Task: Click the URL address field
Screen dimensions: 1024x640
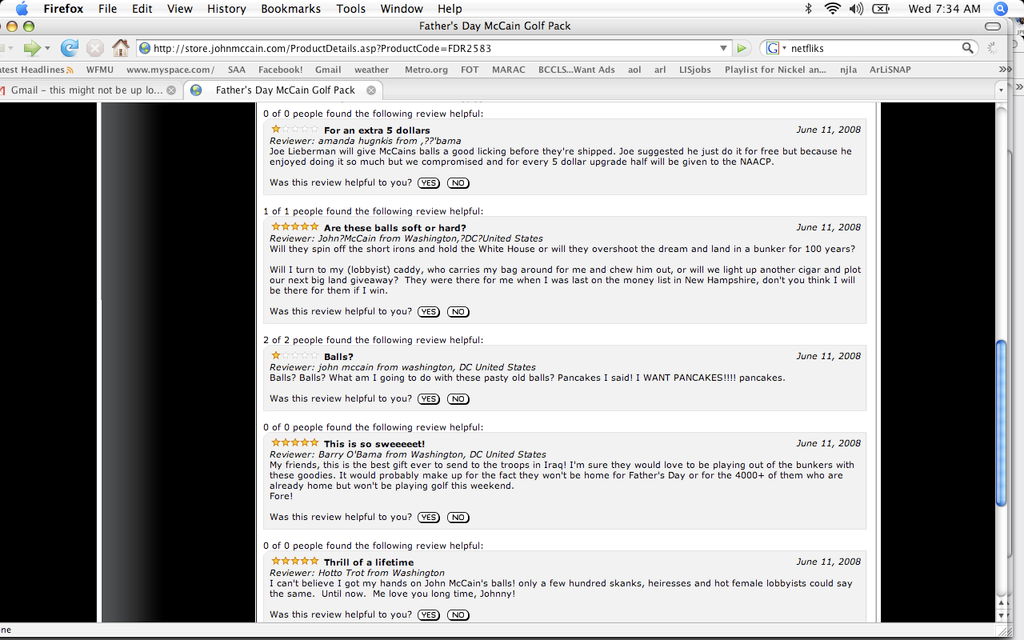Action: (x=433, y=48)
